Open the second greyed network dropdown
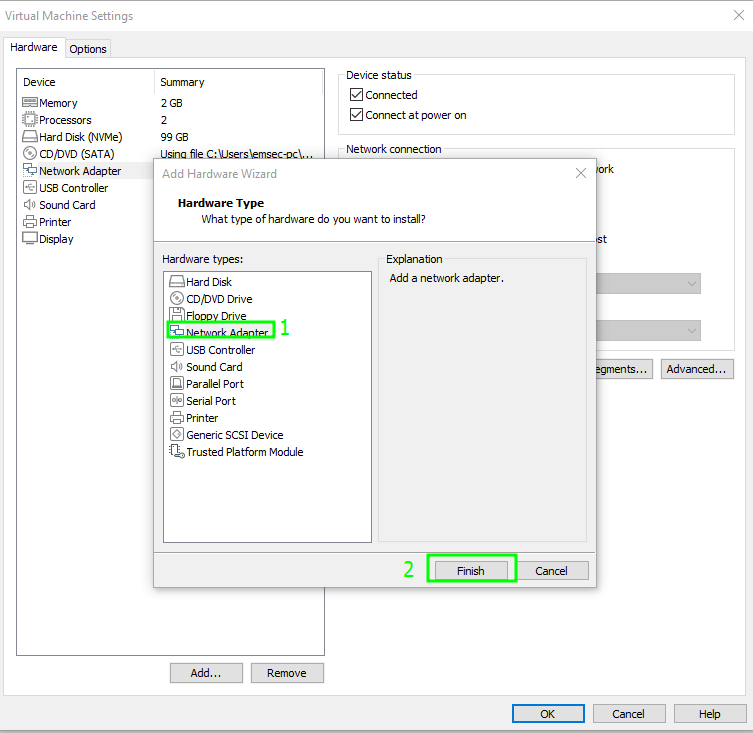753x733 pixels. (x=692, y=331)
